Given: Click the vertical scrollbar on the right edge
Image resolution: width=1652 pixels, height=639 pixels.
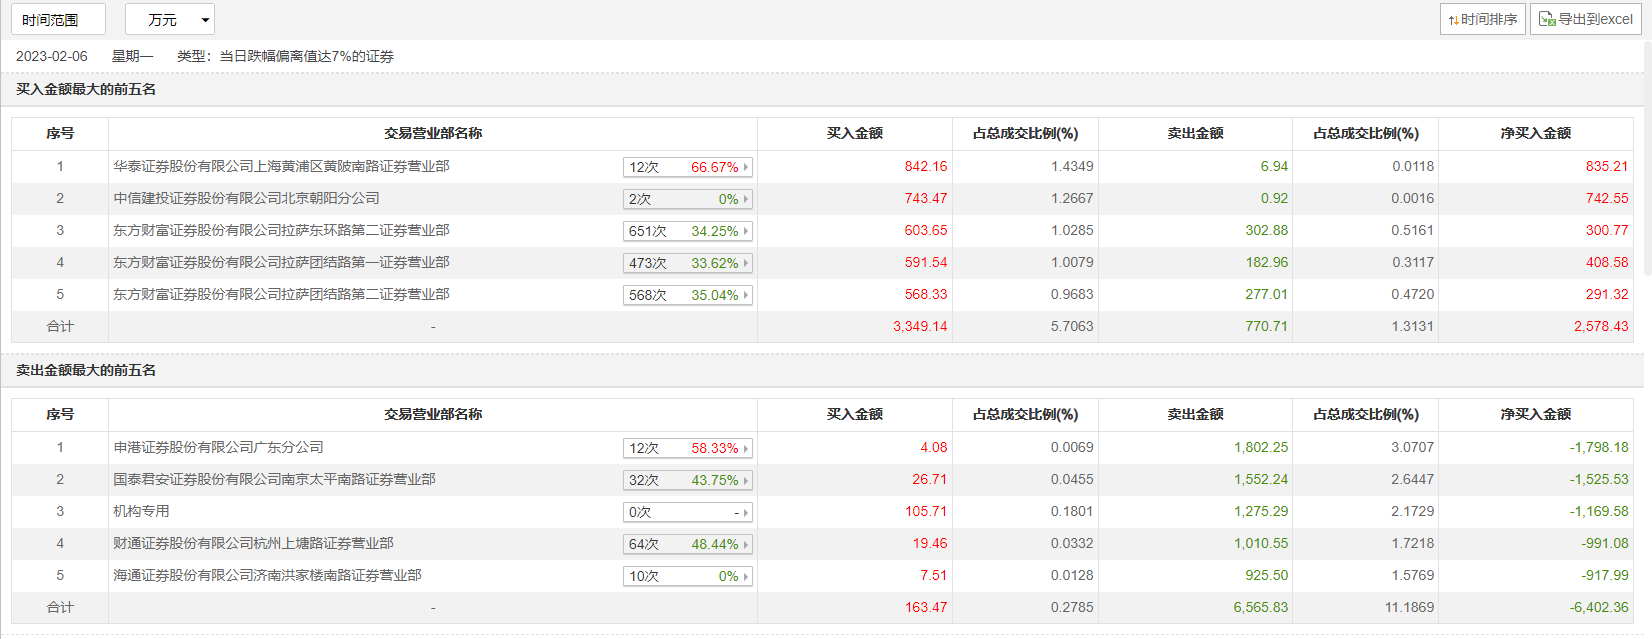Looking at the screenshot, I should point(1646,300).
